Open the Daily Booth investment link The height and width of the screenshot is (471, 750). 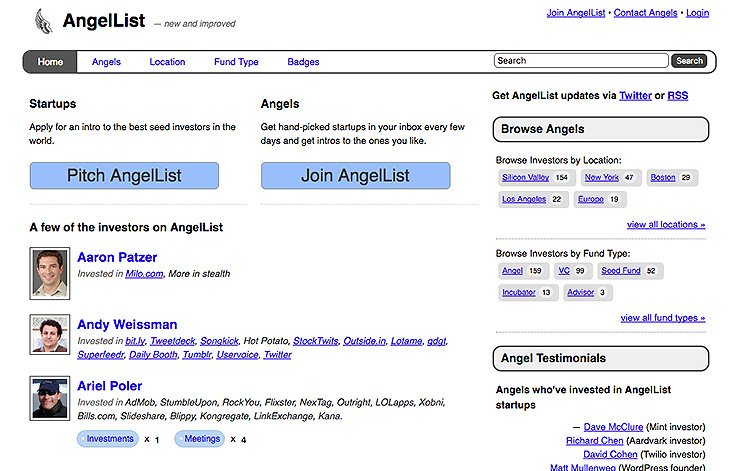point(153,355)
